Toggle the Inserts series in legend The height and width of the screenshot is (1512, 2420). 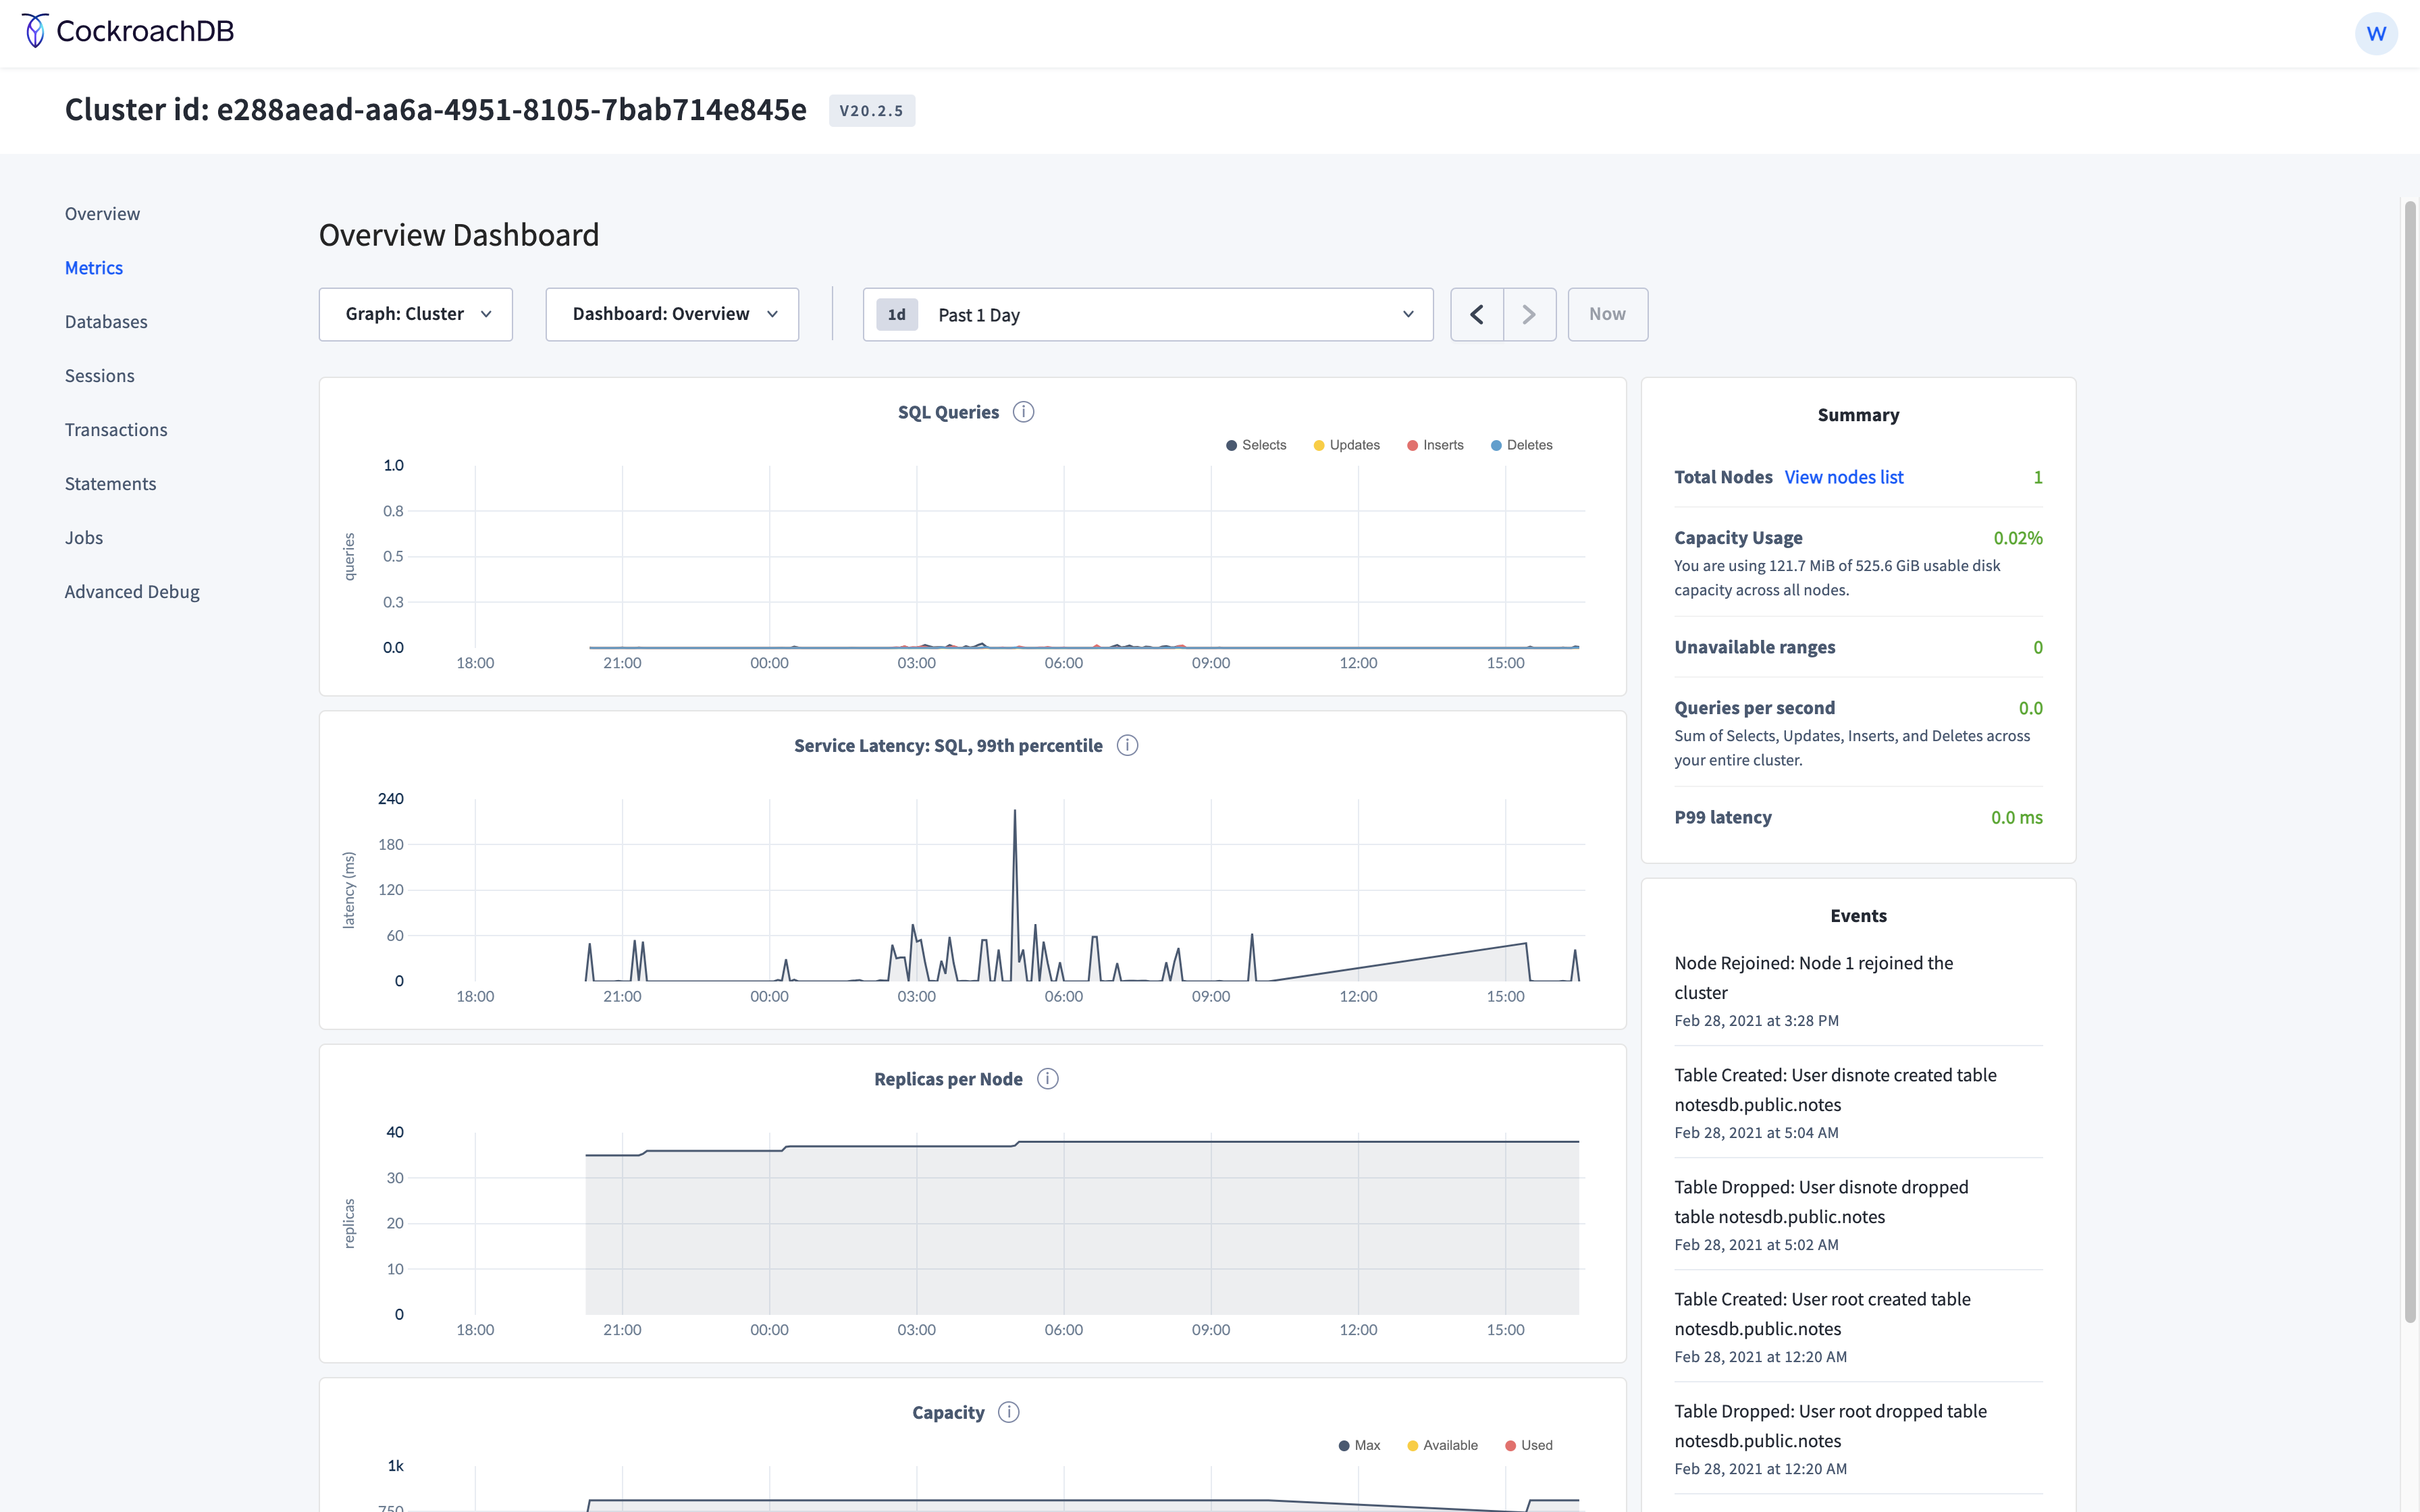1435,445
